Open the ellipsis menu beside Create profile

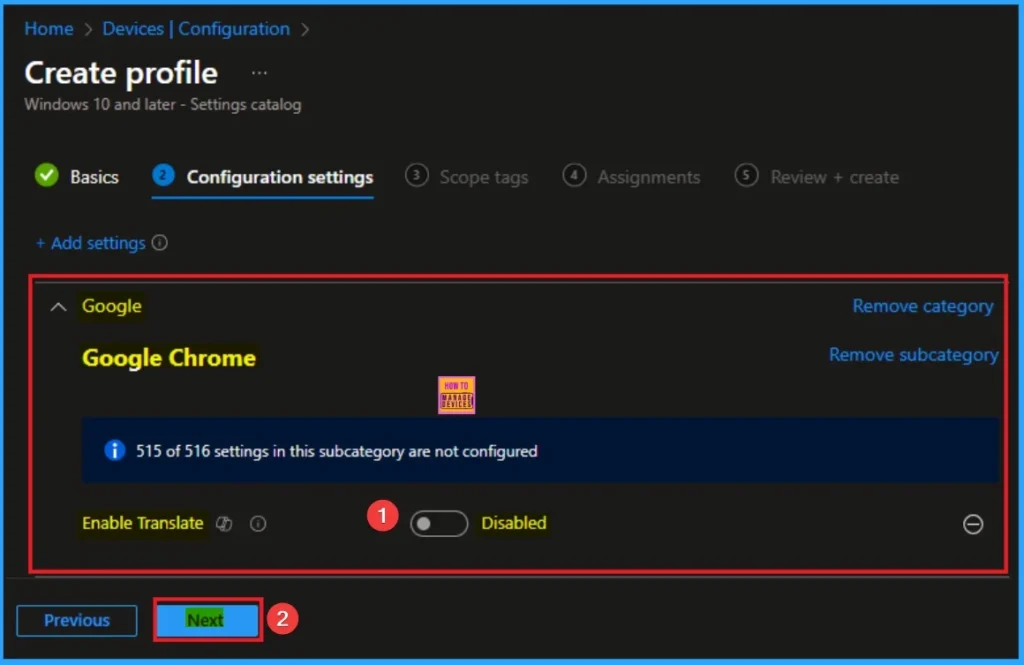point(259,73)
